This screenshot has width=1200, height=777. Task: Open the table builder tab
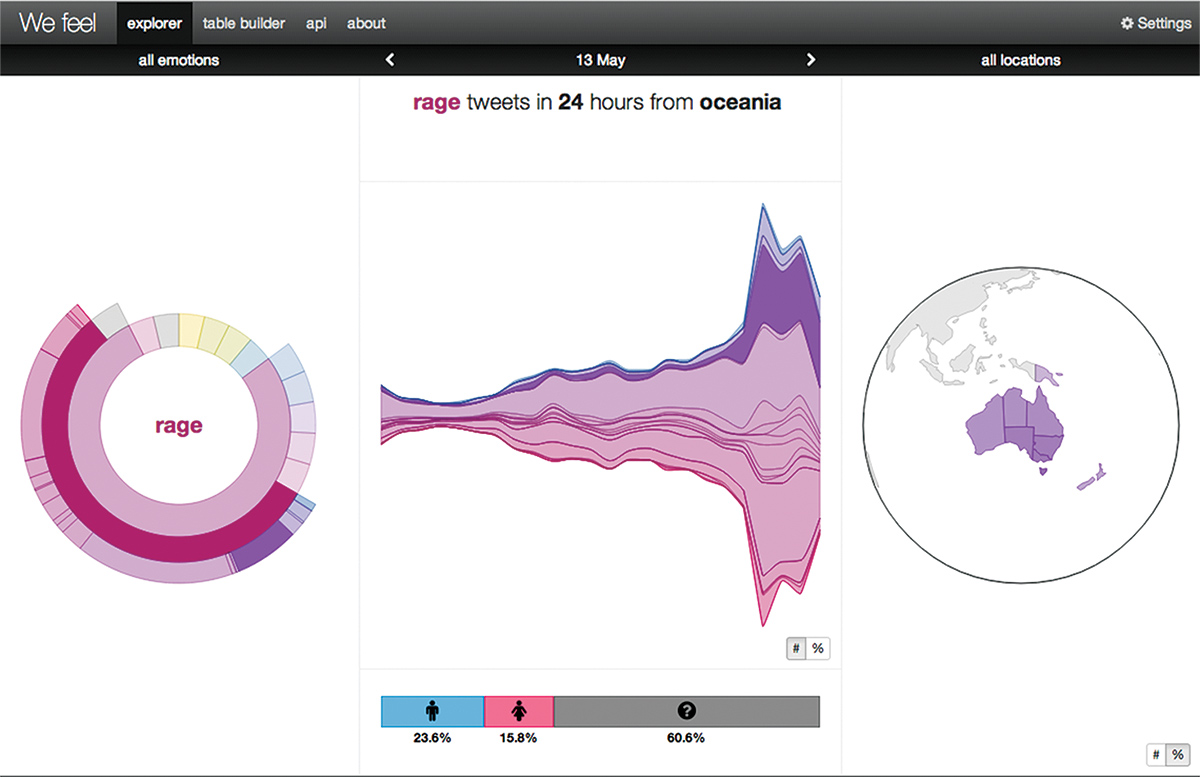[x=243, y=23]
